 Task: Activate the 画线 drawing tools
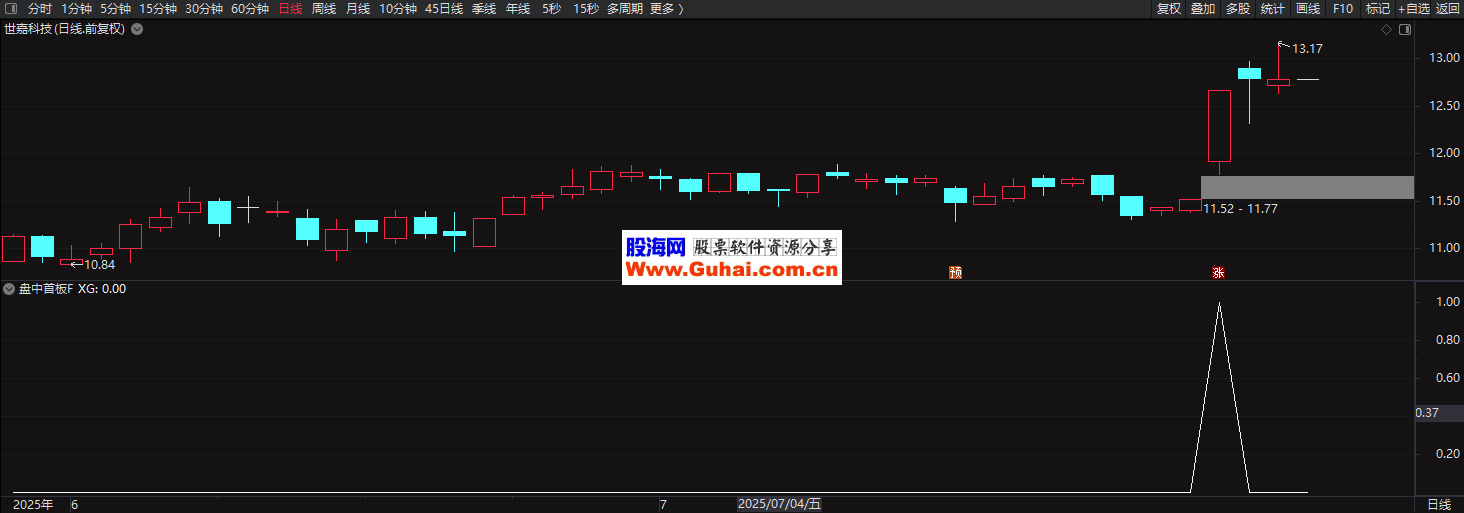point(1308,9)
